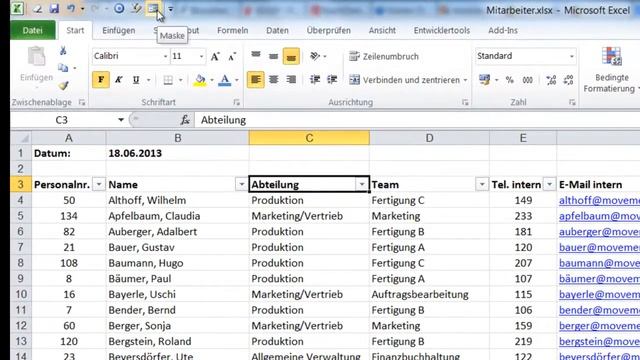Screen dimensions: 640x360
Task: Open the Add-Ins tab
Action: (x=503, y=31)
